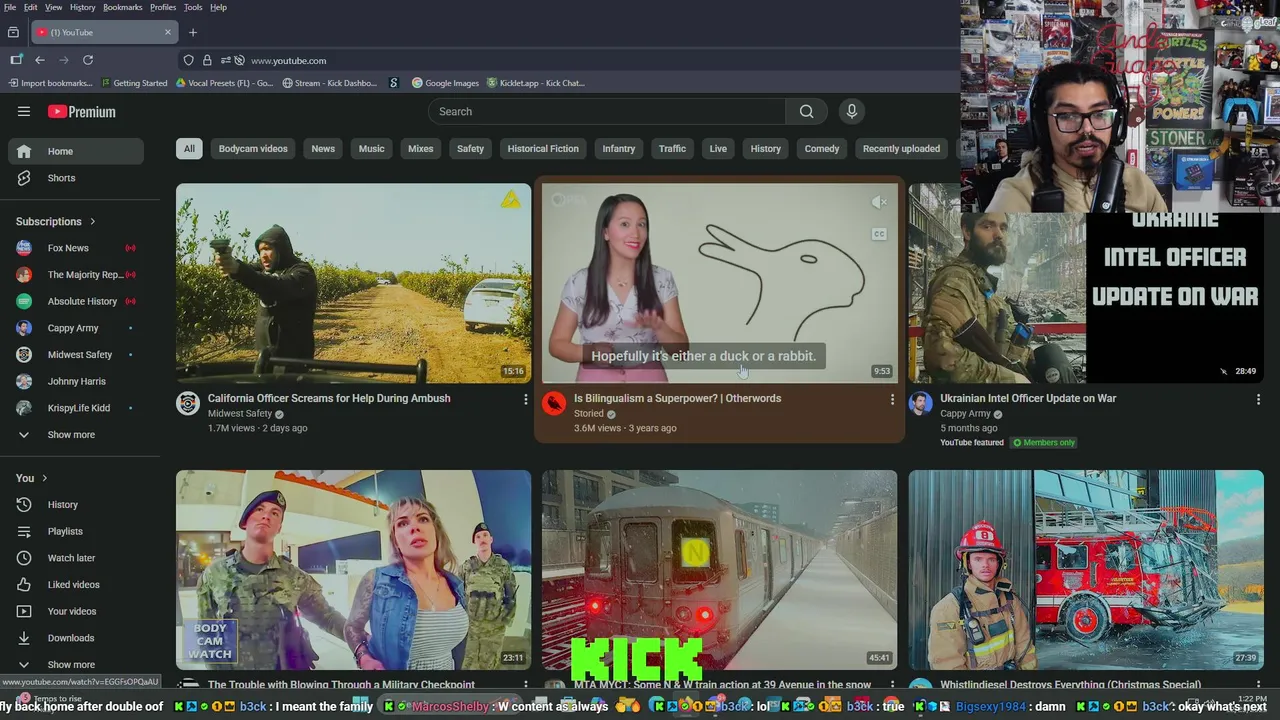Open the Tools menu in the menu bar

(193, 7)
